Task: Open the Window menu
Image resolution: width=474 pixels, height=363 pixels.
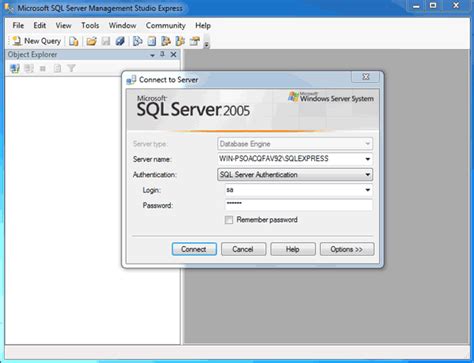Action: pyautogui.click(x=122, y=25)
